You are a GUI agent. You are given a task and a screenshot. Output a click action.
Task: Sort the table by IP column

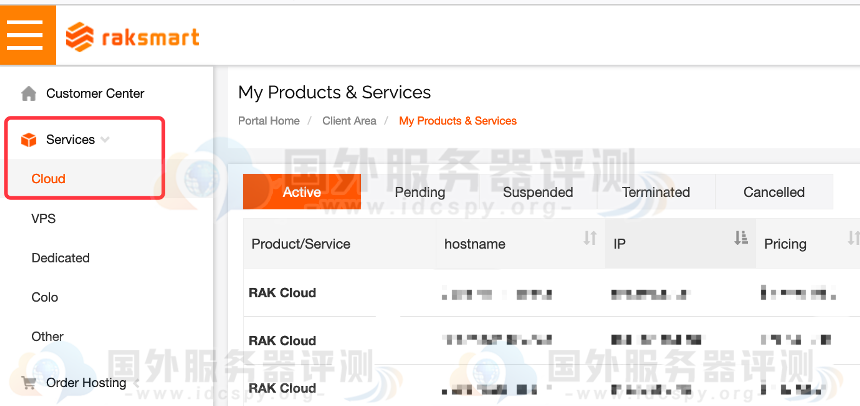click(x=740, y=238)
